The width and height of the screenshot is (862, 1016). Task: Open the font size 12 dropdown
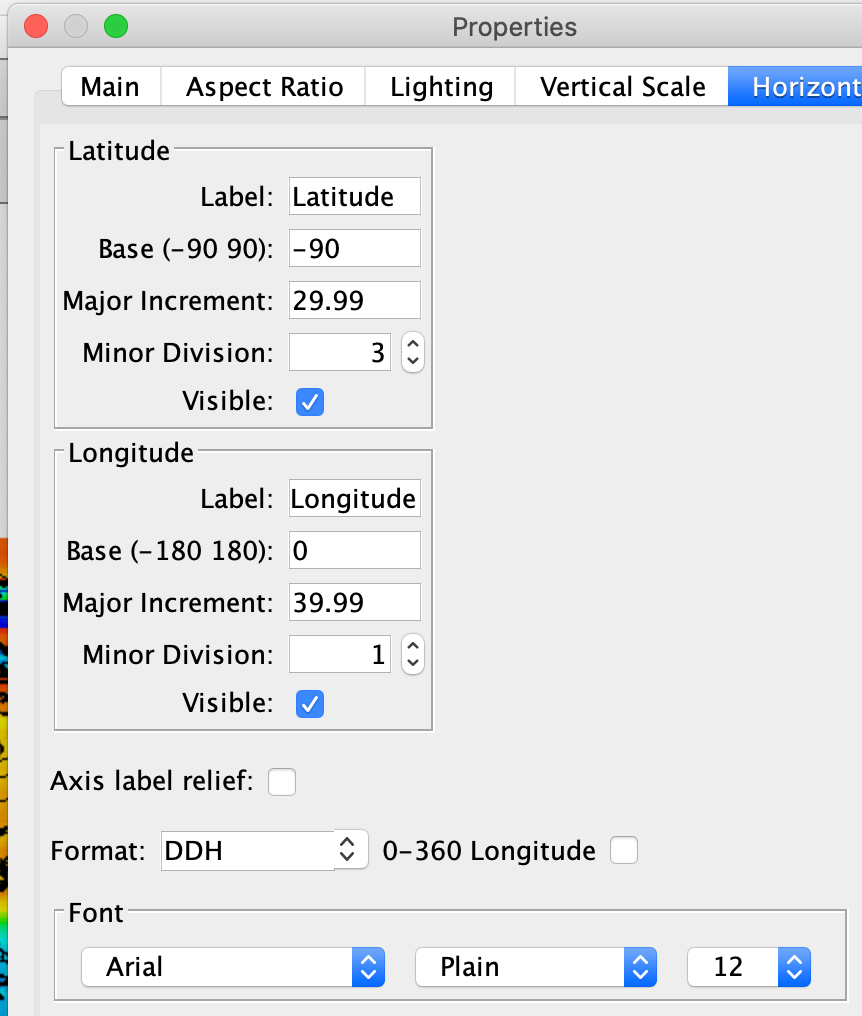(748, 967)
